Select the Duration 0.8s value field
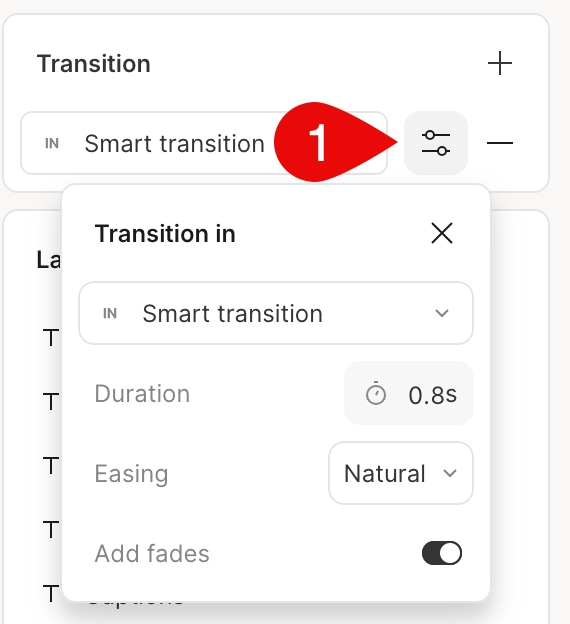The image size is (570, 624). [x=409, y=393]
